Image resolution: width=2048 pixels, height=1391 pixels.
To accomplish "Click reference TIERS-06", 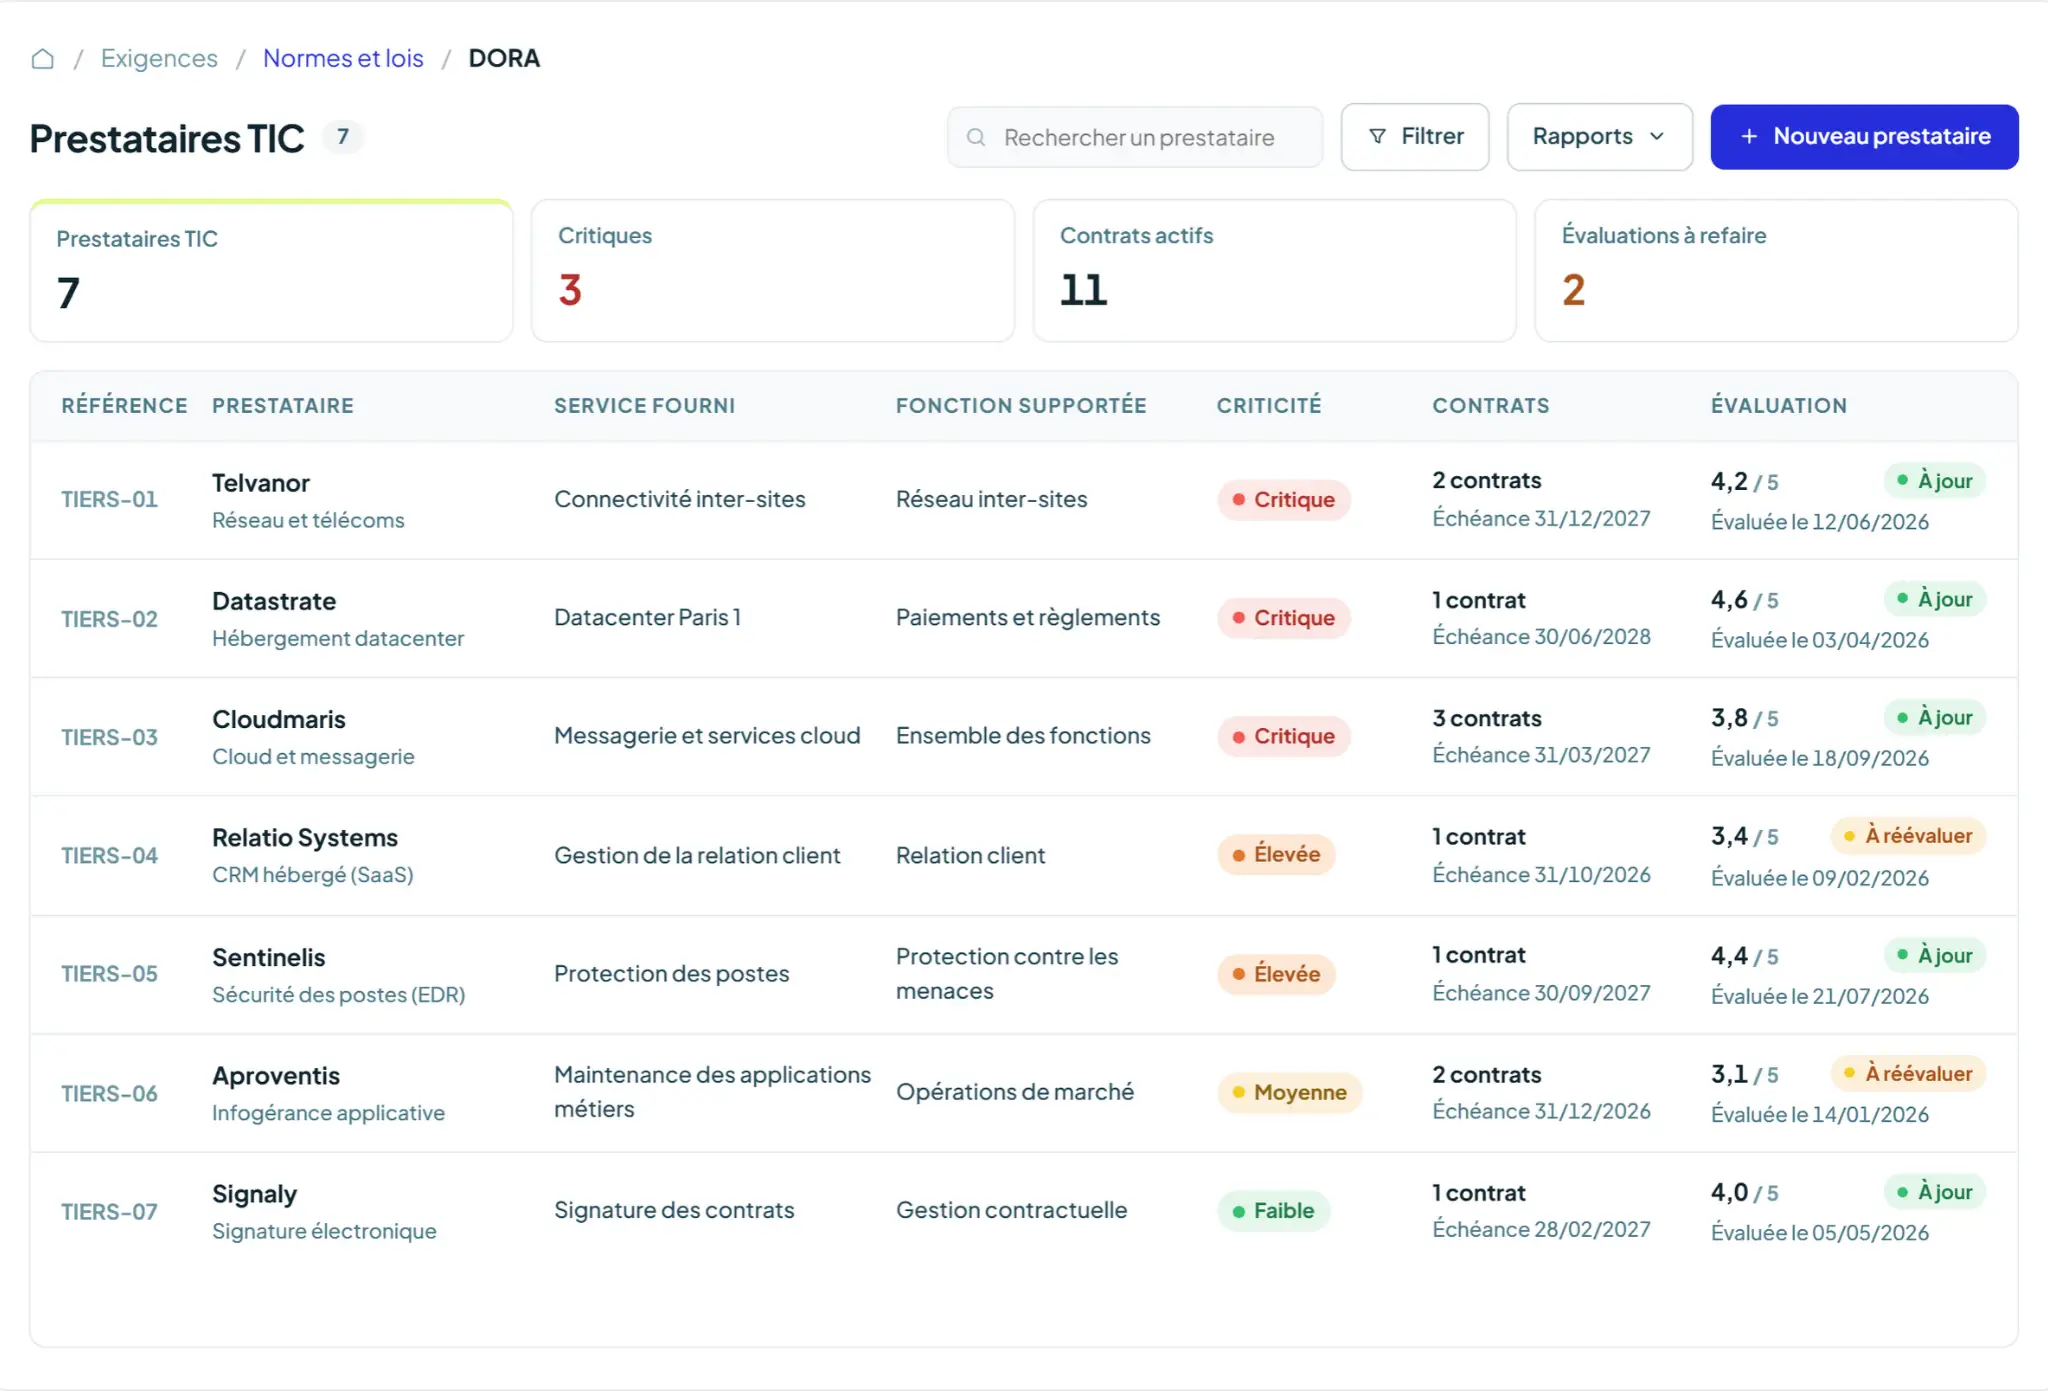I will click(110, 1093).
